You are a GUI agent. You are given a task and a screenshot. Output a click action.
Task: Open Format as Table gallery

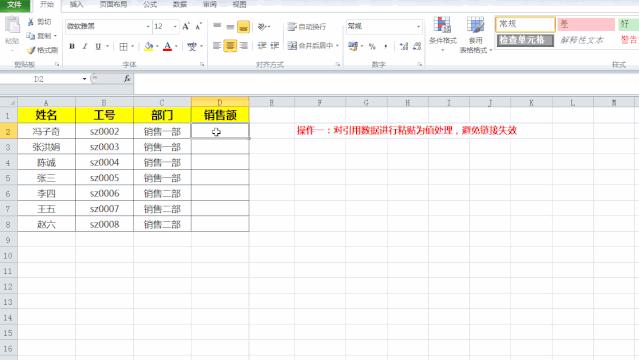coord(476,35)
